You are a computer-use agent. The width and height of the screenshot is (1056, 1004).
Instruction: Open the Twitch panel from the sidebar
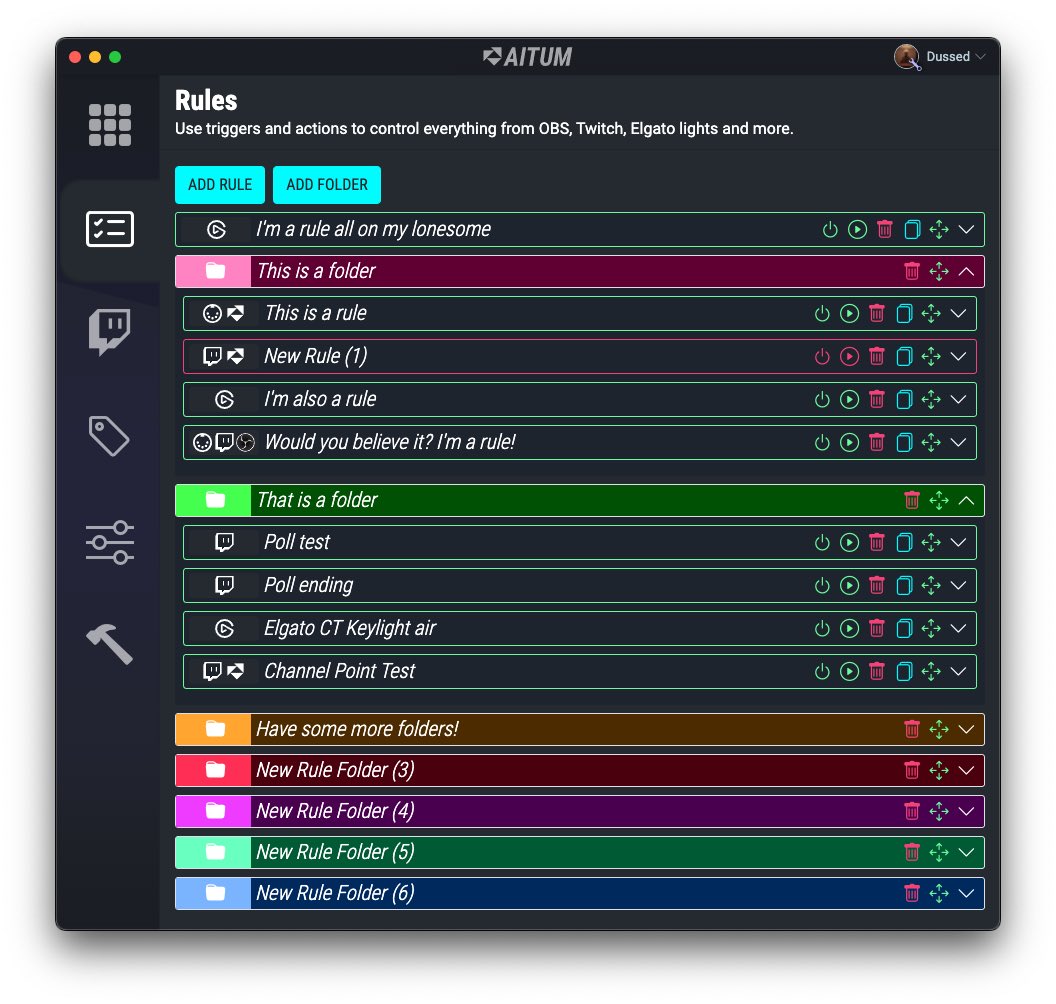click(x=109, y=331)
